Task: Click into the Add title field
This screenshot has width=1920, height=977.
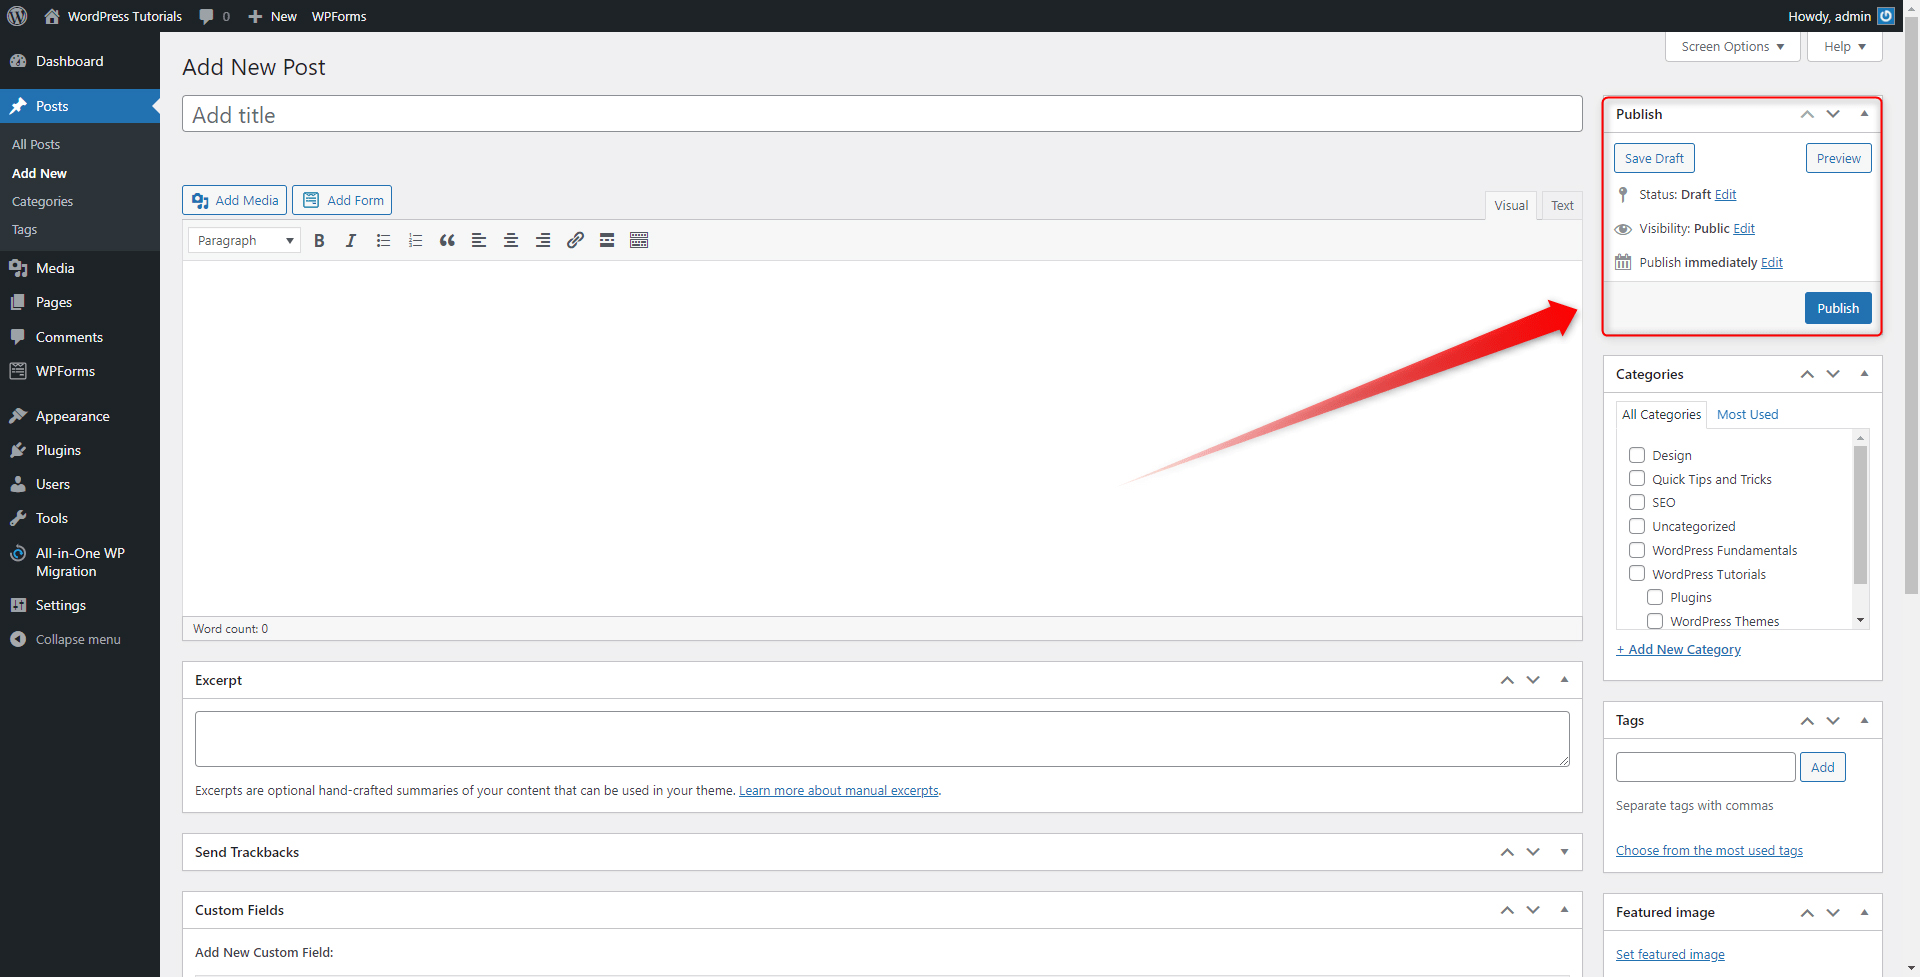Action: [x=882, y=114]
